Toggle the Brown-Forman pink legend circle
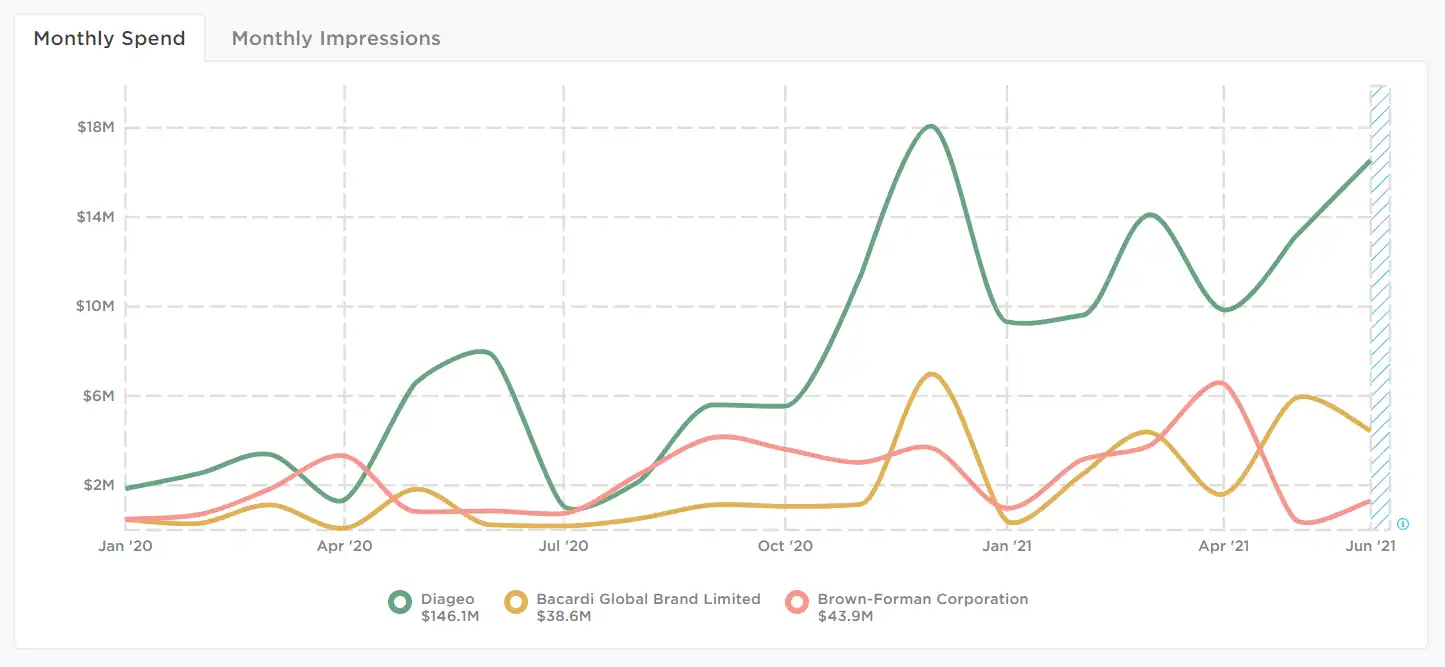Viewport: 1445px width, 667px height. tap(797, 601)
